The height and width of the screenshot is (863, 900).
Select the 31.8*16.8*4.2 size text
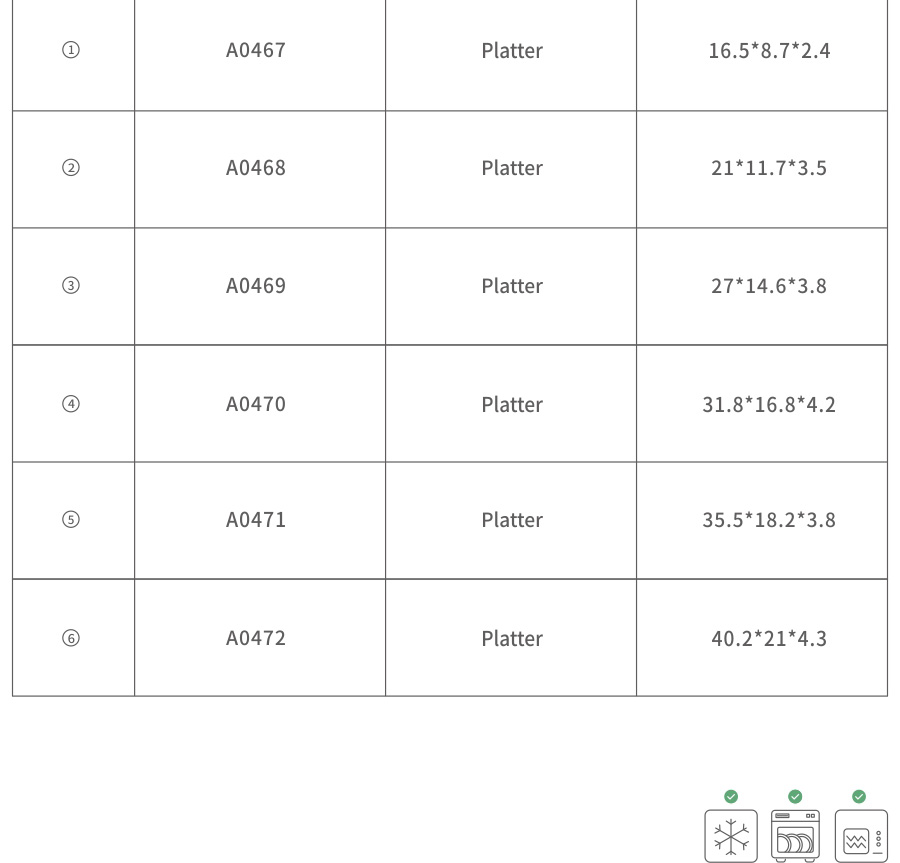[769, 404]
